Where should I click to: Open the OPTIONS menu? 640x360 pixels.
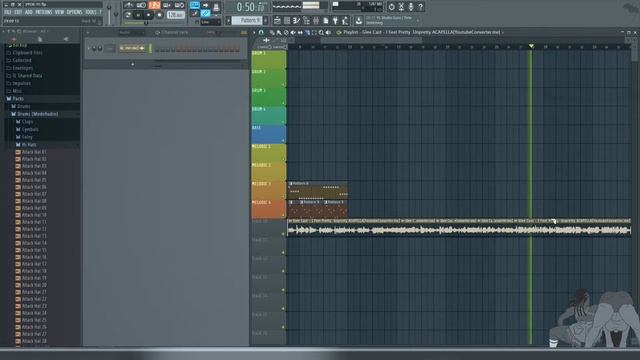click(75, 12)
